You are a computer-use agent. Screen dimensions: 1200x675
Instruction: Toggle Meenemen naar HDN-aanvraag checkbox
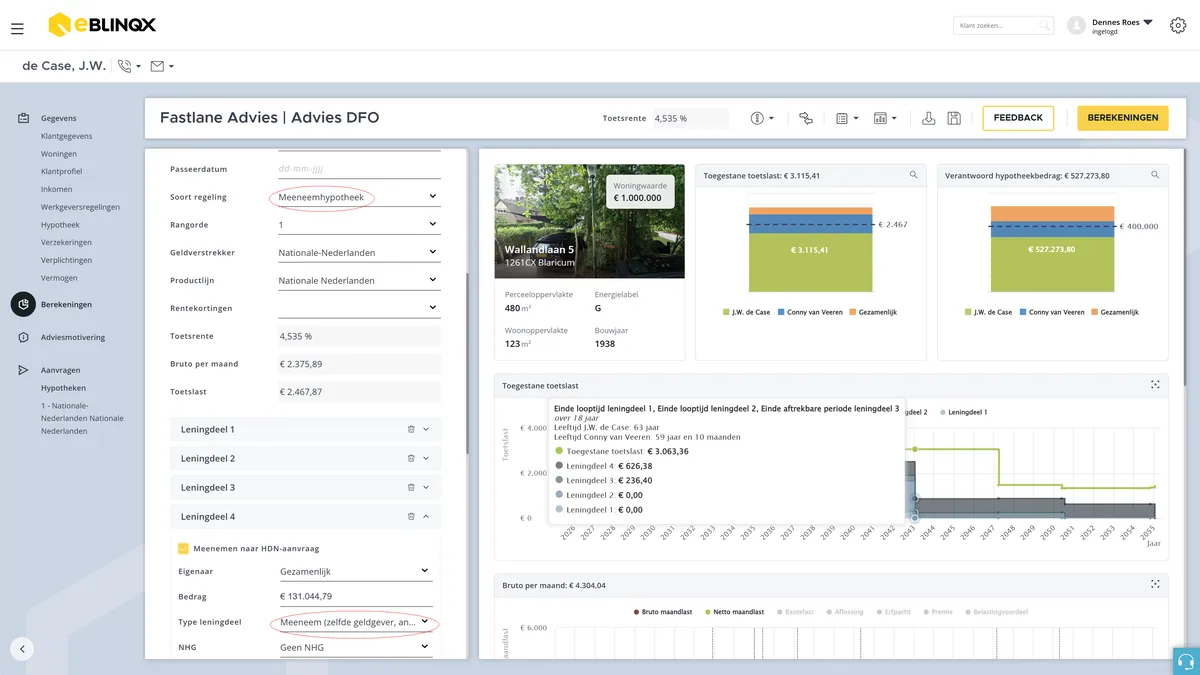(183, 548)
